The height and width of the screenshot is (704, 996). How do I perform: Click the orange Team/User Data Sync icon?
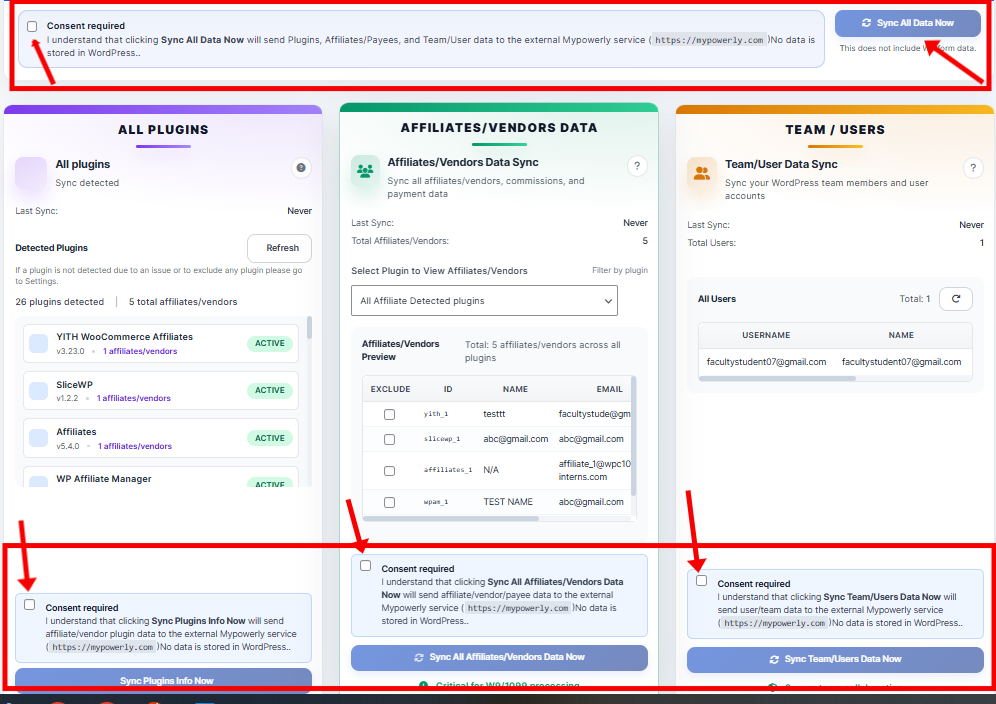[700, 172]
